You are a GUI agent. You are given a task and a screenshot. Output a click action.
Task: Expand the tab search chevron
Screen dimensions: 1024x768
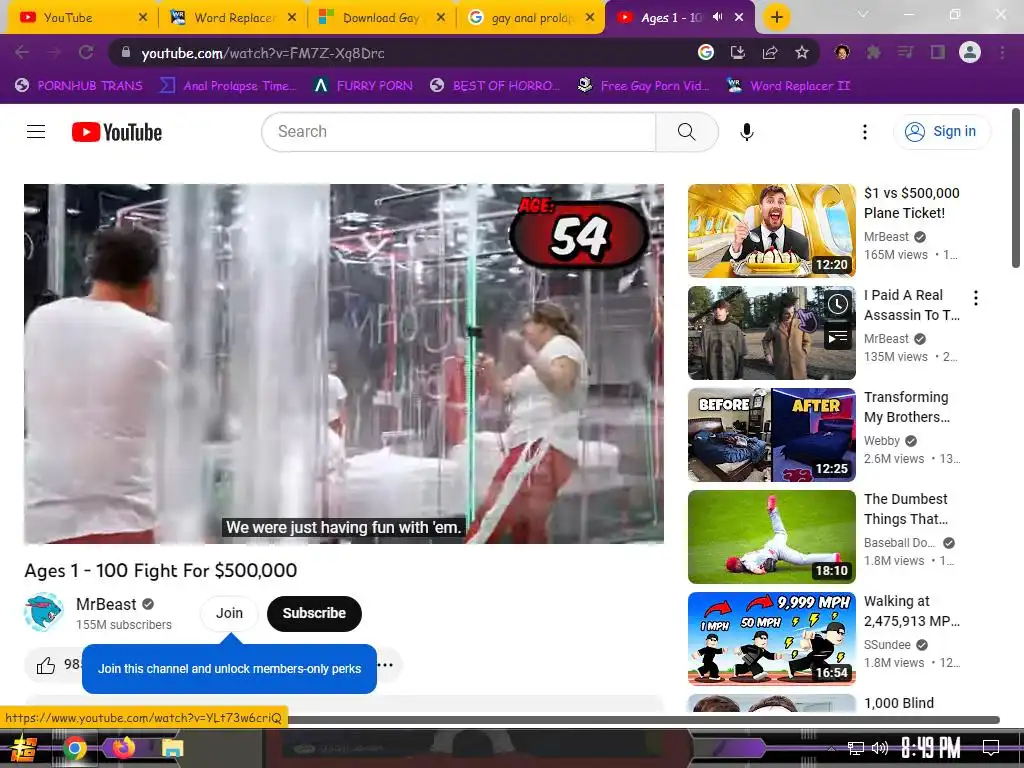coord(863,14)
